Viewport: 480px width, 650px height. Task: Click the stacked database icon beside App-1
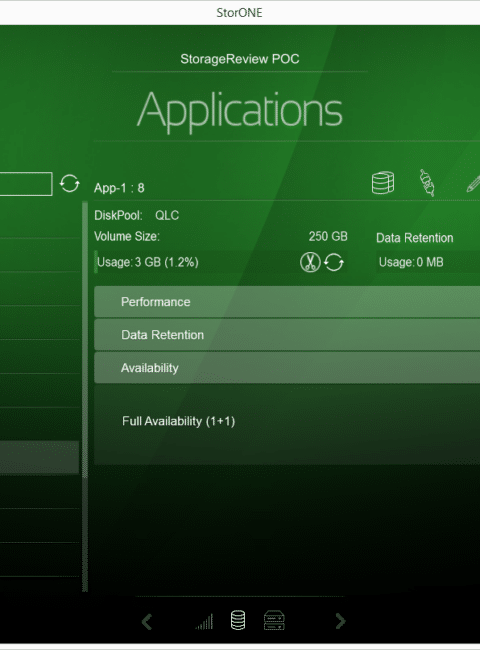[383, 183]
